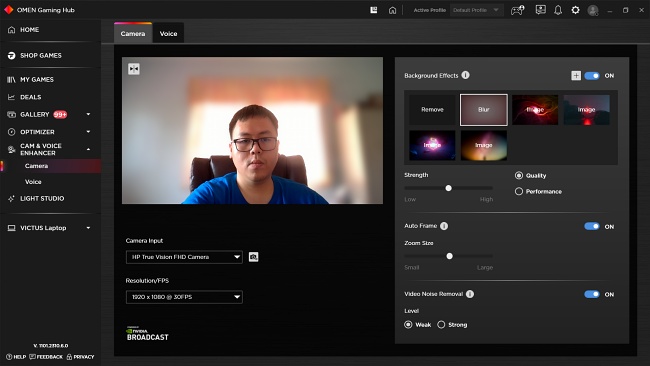Open the Resolution/FPS dropdown
Screen dimensions: 650x366
tap(184, 297)
